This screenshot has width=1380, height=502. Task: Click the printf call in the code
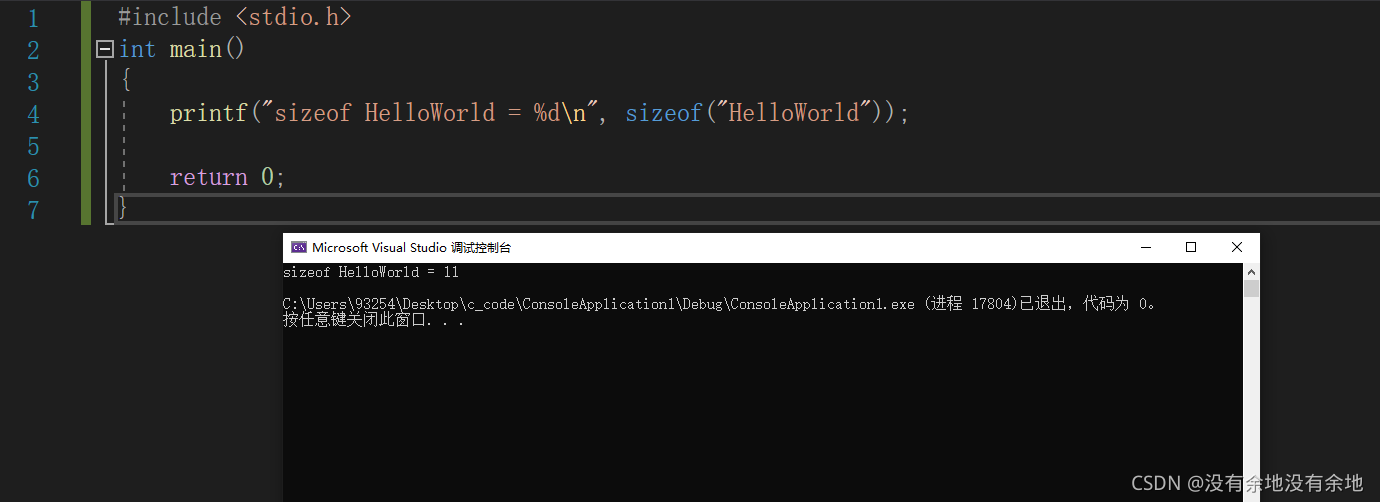pyautogui.click(x=208, y=113)
